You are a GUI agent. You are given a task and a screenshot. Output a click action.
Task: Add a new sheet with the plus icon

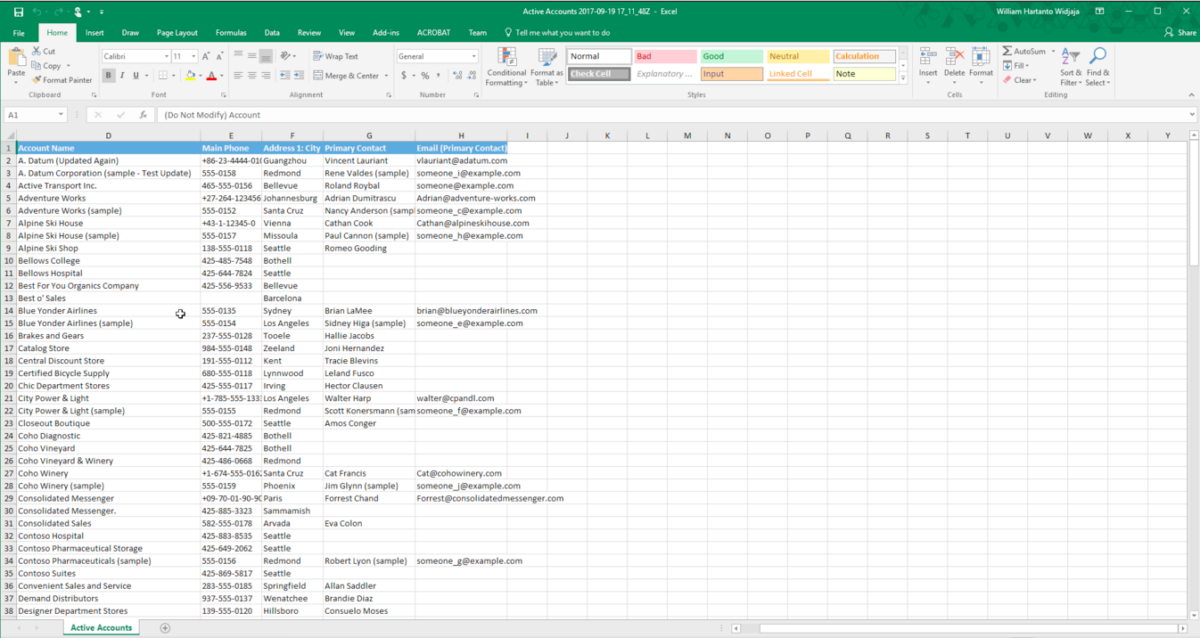click(165, 628)
